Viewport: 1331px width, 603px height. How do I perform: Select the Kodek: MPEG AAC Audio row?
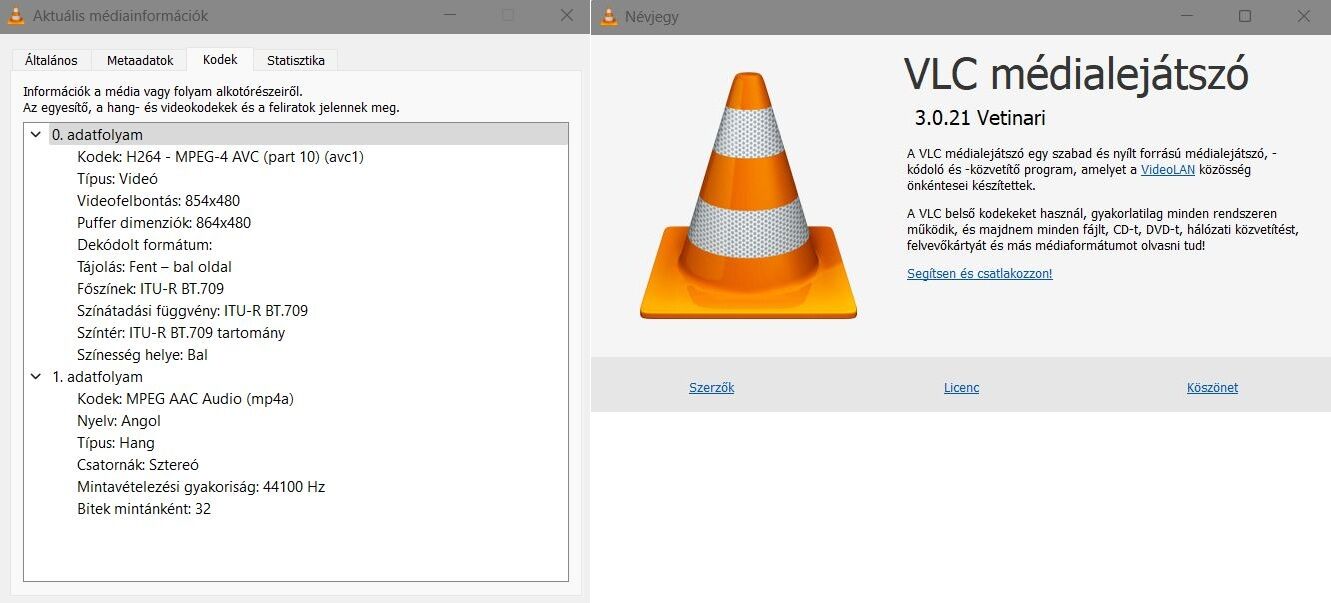(x=296, y=398)
